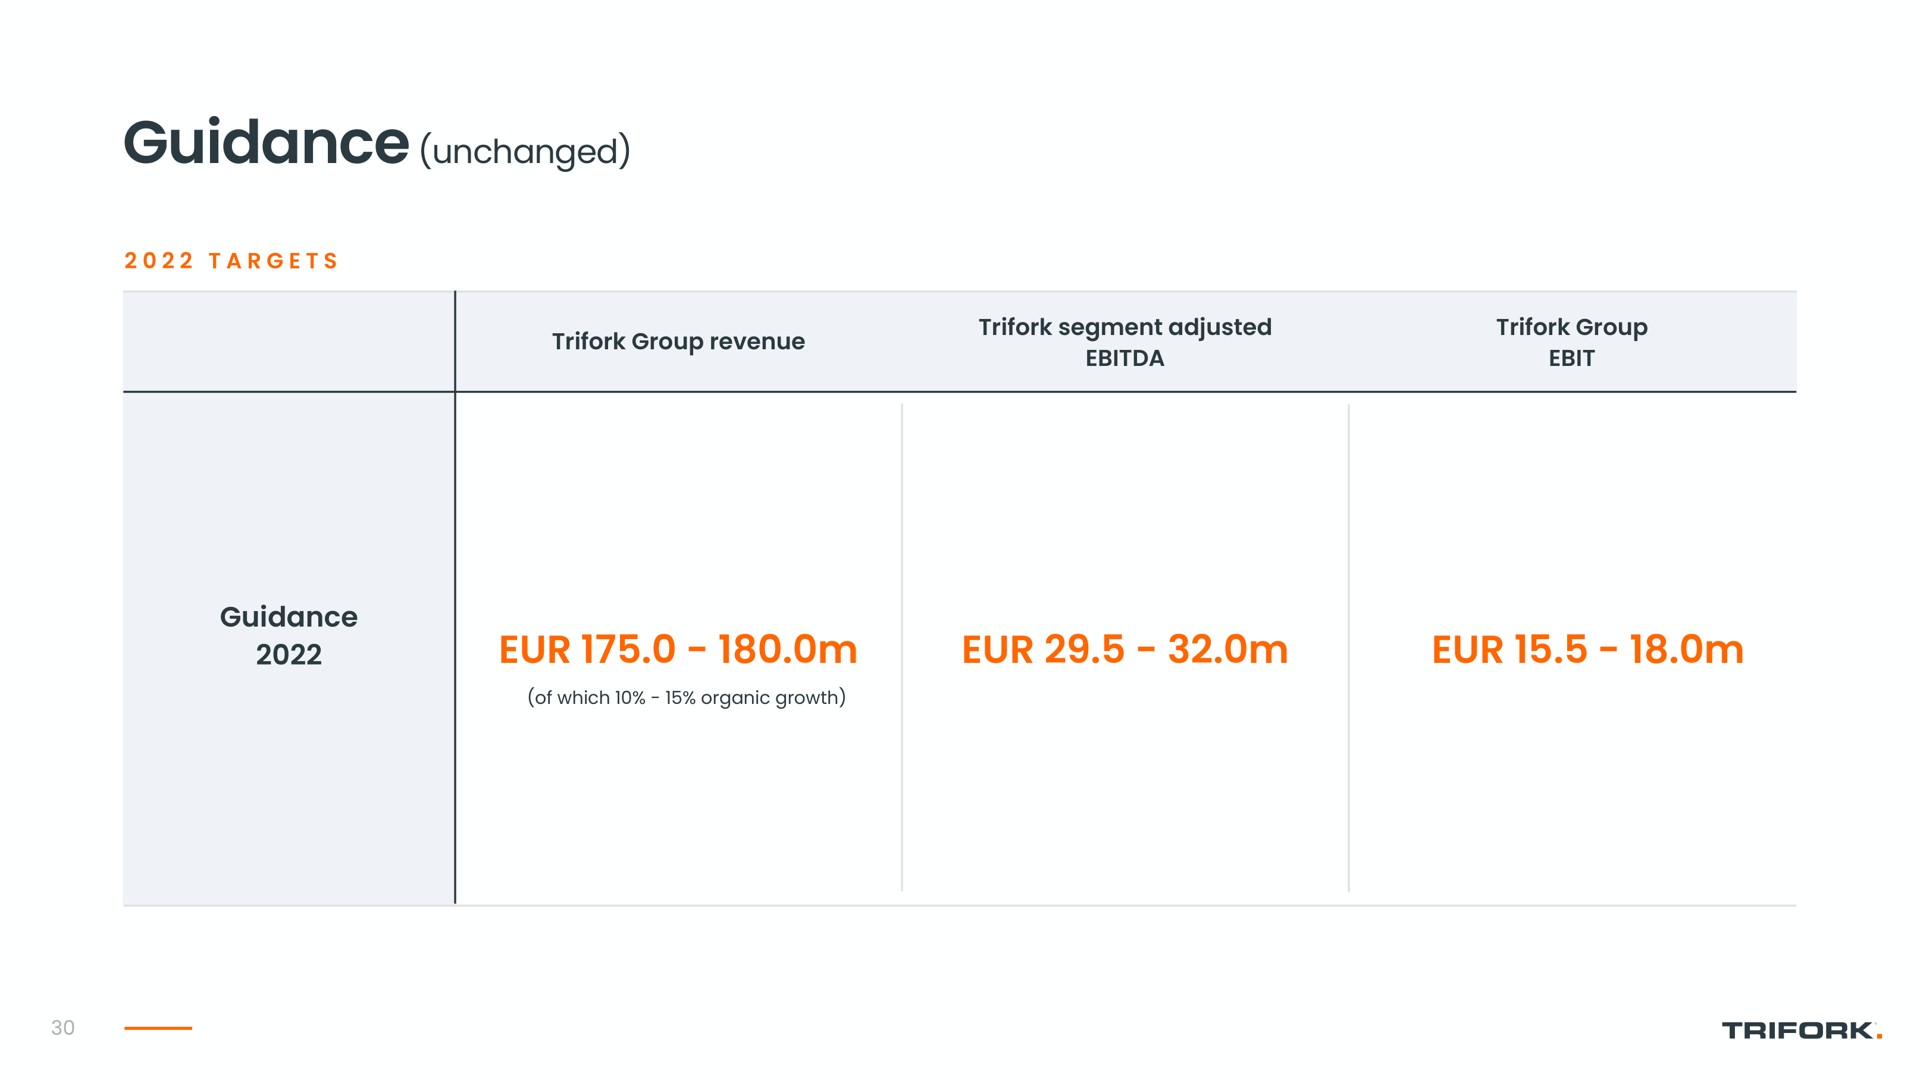Select the Trifork Group revenue column header

pyautogui.click(x=678, y=342)
